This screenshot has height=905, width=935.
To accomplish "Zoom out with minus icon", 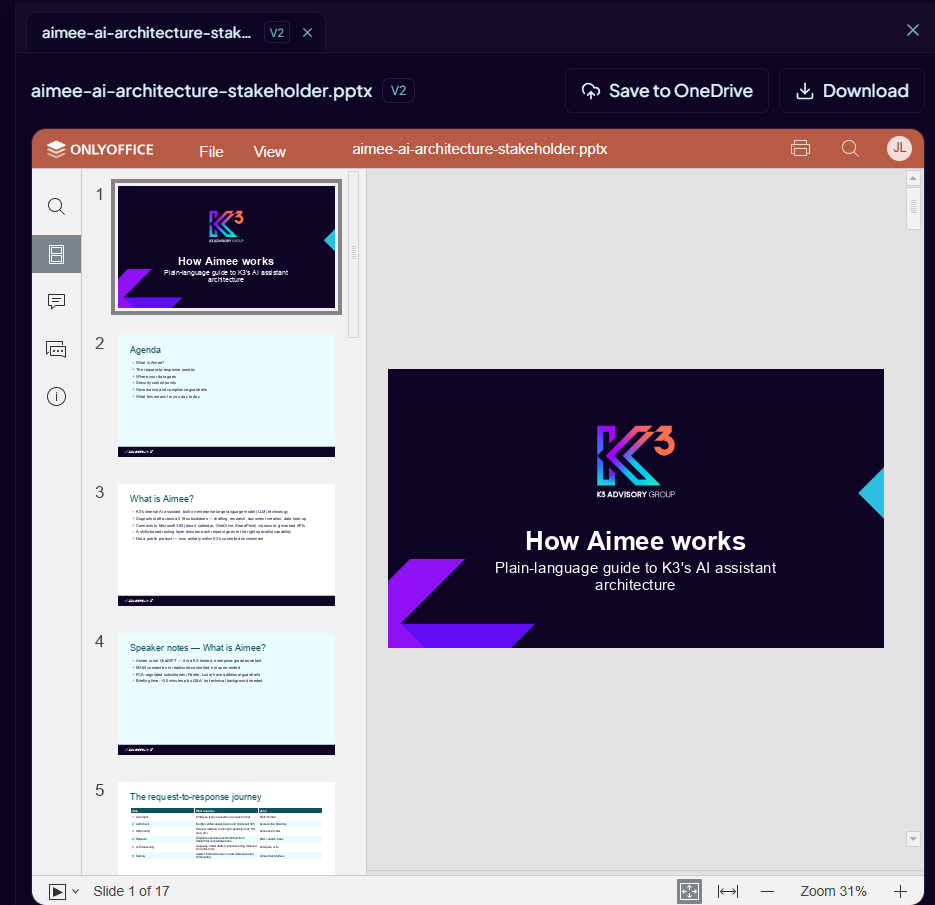I will click(767, 891).
